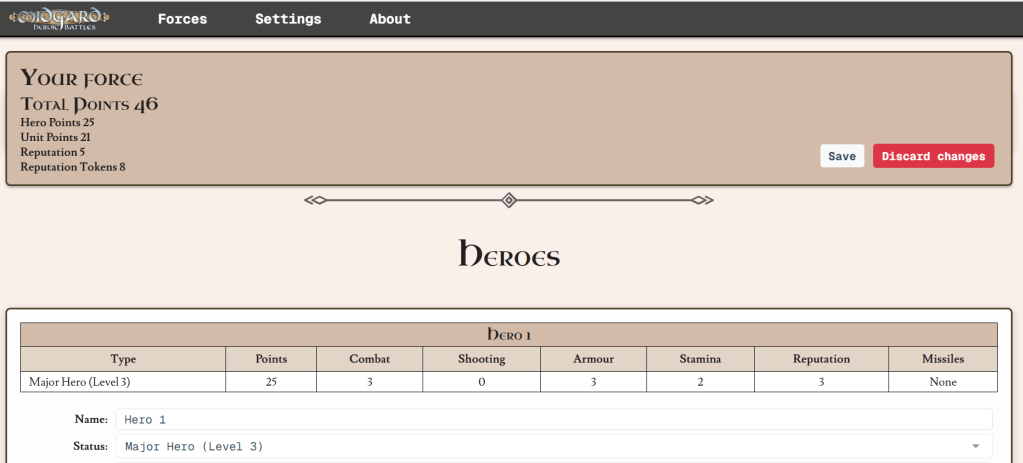Screen dimensions: 1023x463
Task: Click the Total Points 46 summary line
Action: [x=89, y=104]
